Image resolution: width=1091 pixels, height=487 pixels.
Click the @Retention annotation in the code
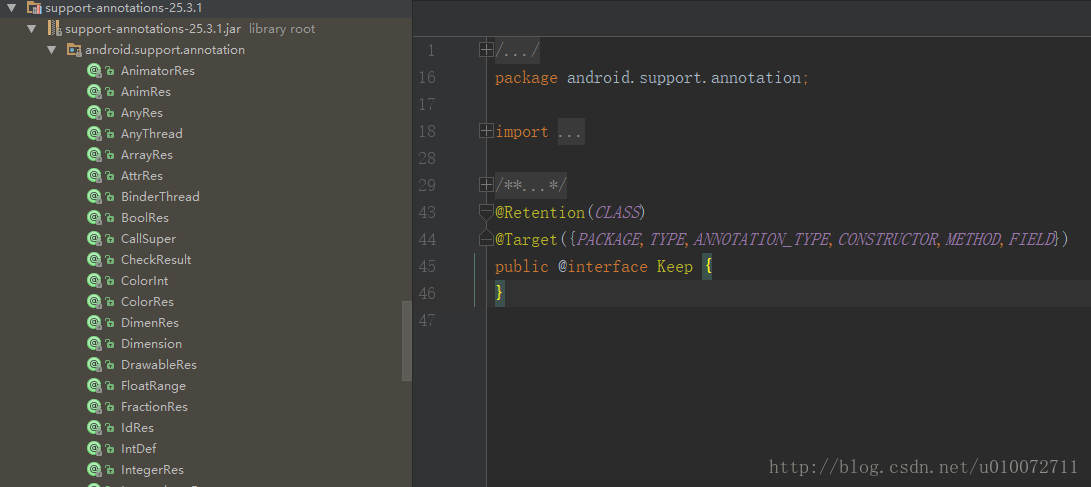541,212
